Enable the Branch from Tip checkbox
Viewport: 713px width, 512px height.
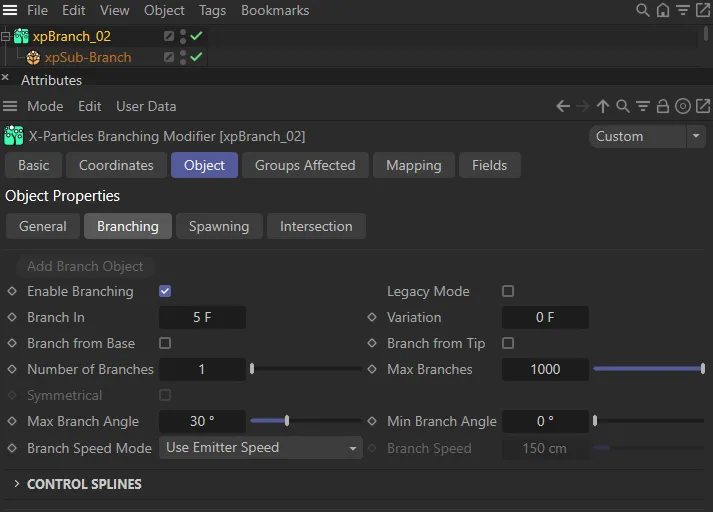click(508, 343)
